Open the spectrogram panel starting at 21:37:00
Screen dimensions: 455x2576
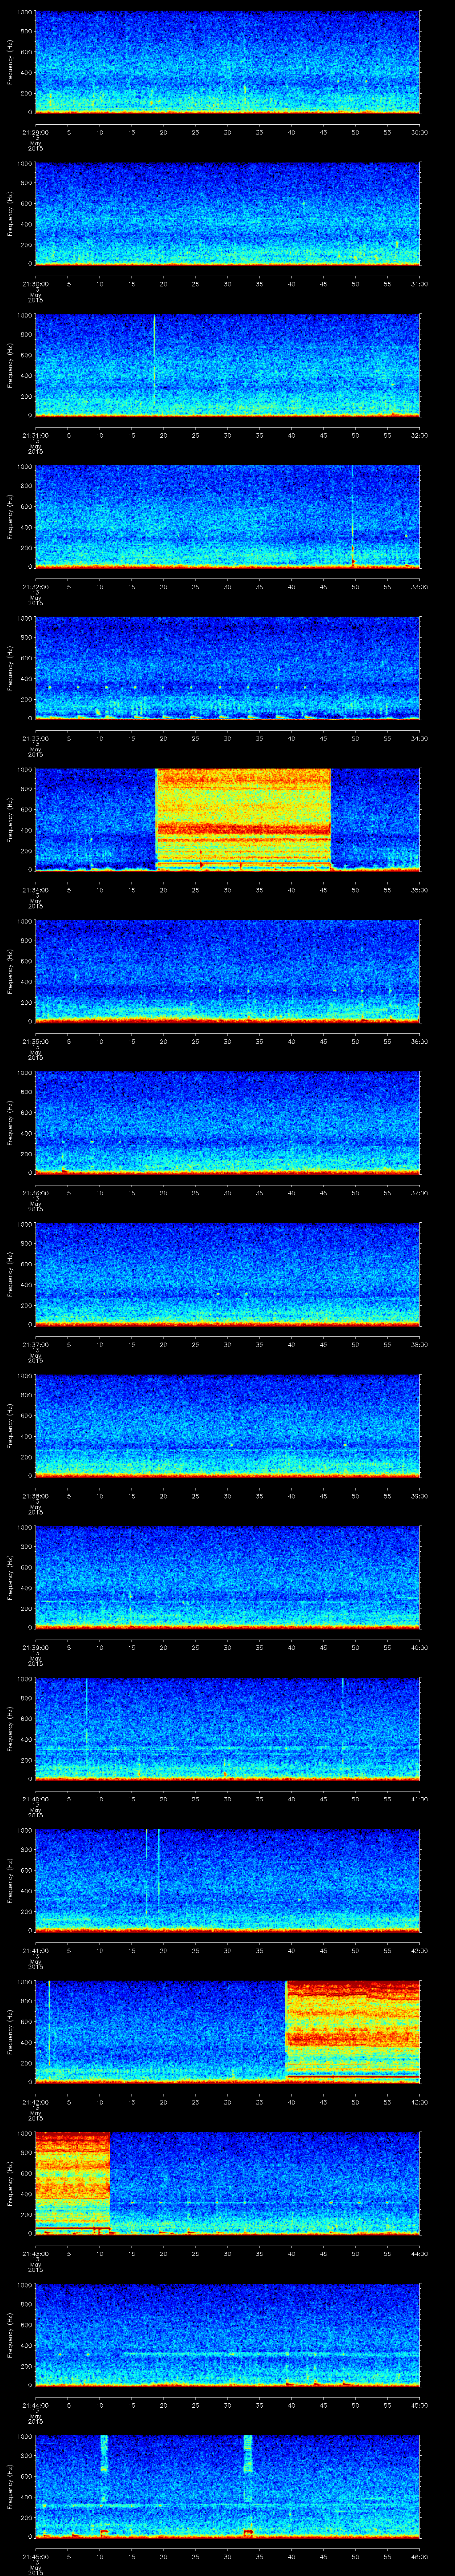tap(227, 1274)
